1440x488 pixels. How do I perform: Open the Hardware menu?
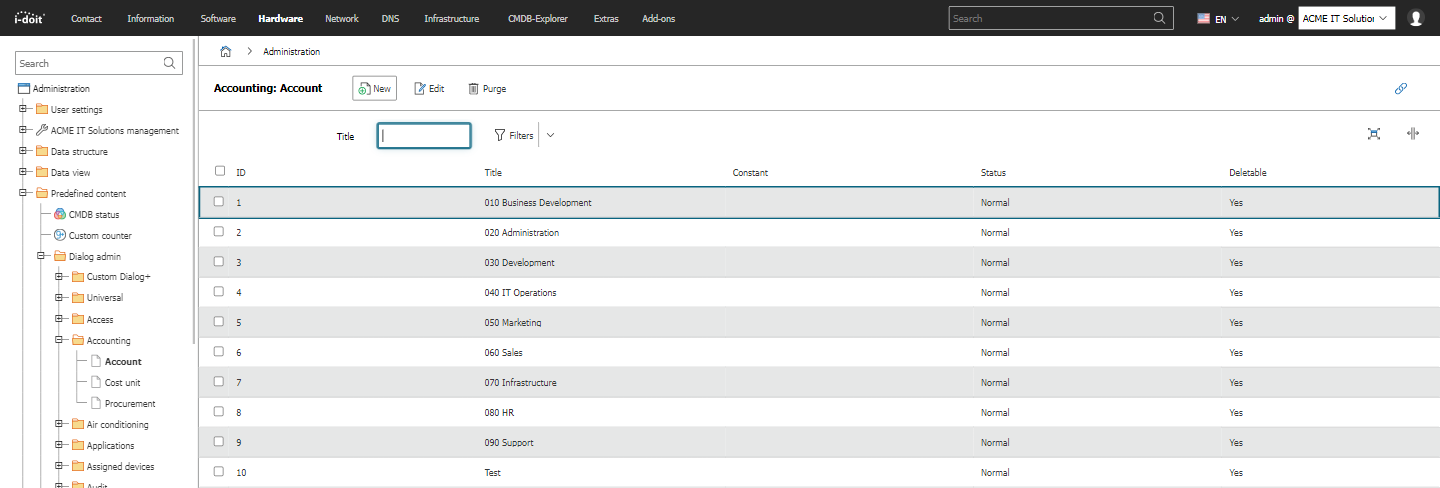point(280,18)
